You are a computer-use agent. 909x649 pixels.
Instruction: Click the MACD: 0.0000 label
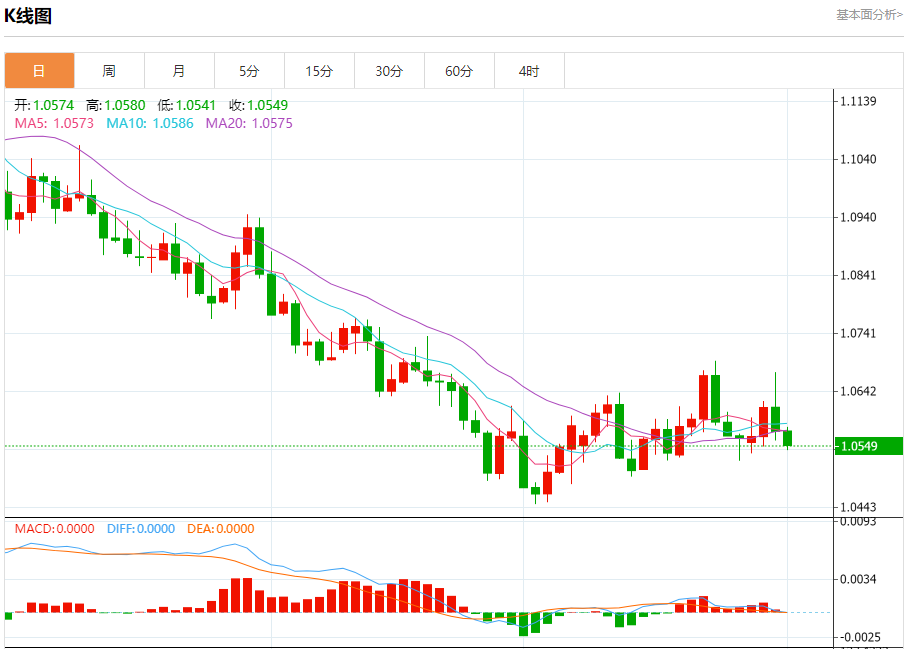54,528
